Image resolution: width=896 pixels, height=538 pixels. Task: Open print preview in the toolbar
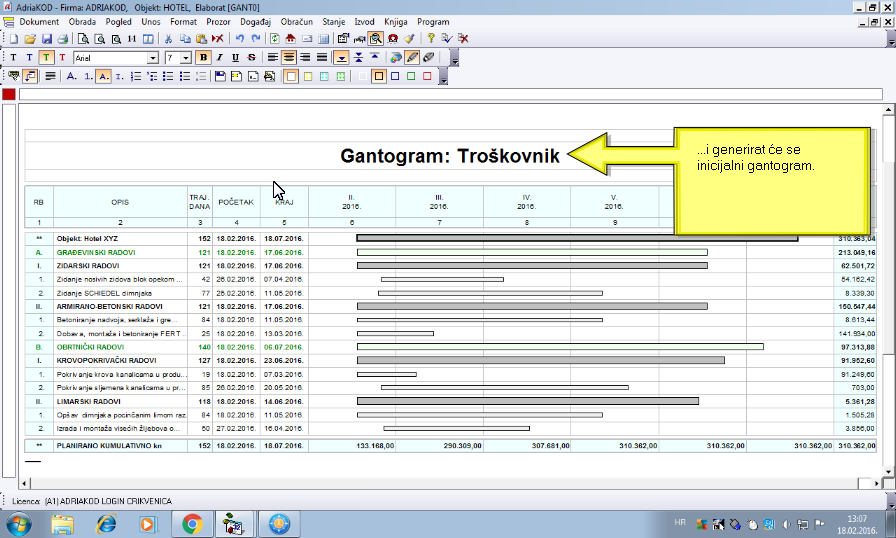83,39
